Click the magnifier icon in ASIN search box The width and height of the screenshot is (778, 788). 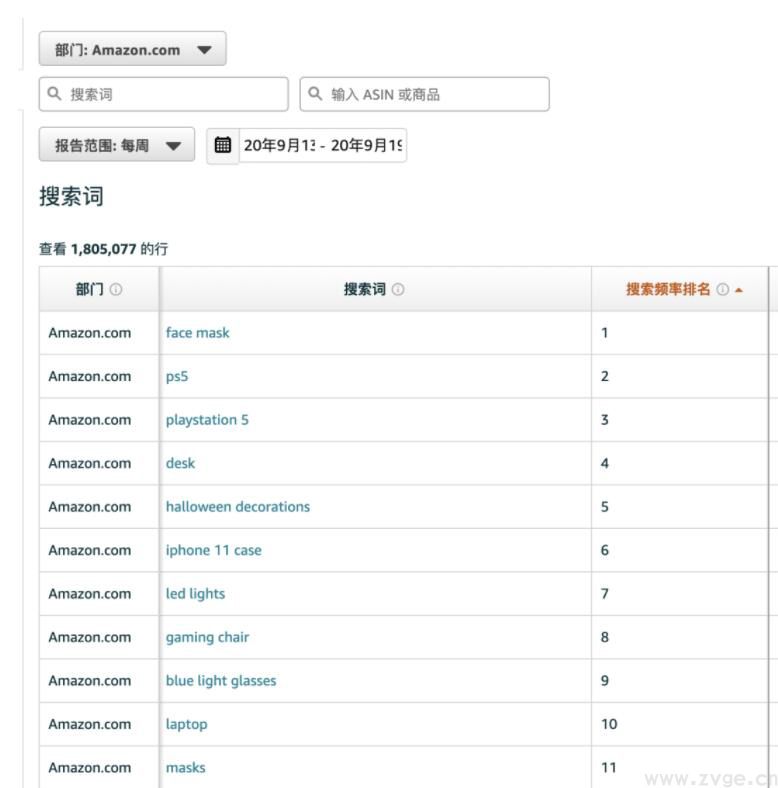(316, 94)
